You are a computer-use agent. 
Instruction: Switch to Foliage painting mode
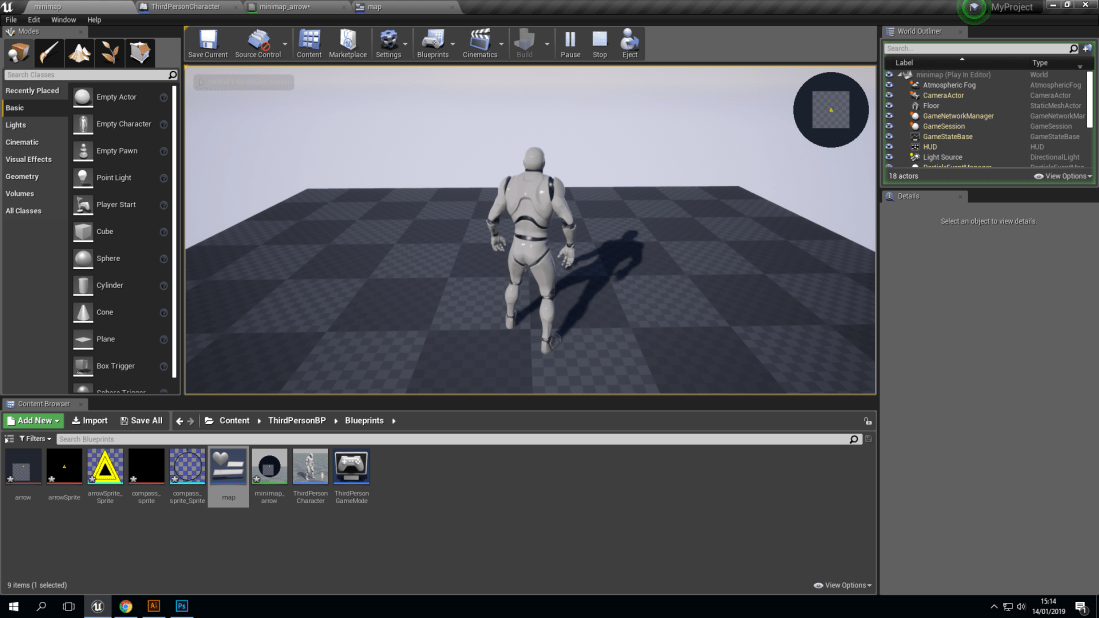click(x=109, y=52)
